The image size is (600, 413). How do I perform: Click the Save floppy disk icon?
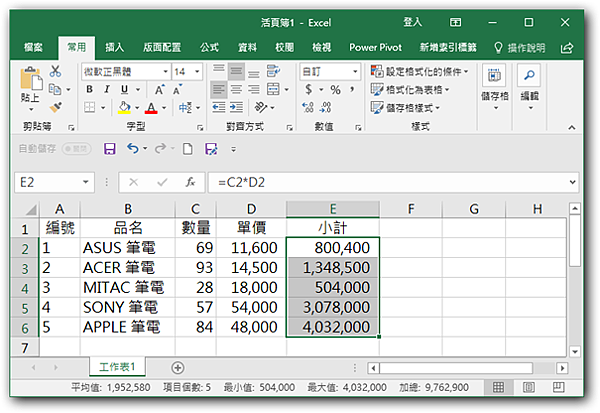click(109, 149)
